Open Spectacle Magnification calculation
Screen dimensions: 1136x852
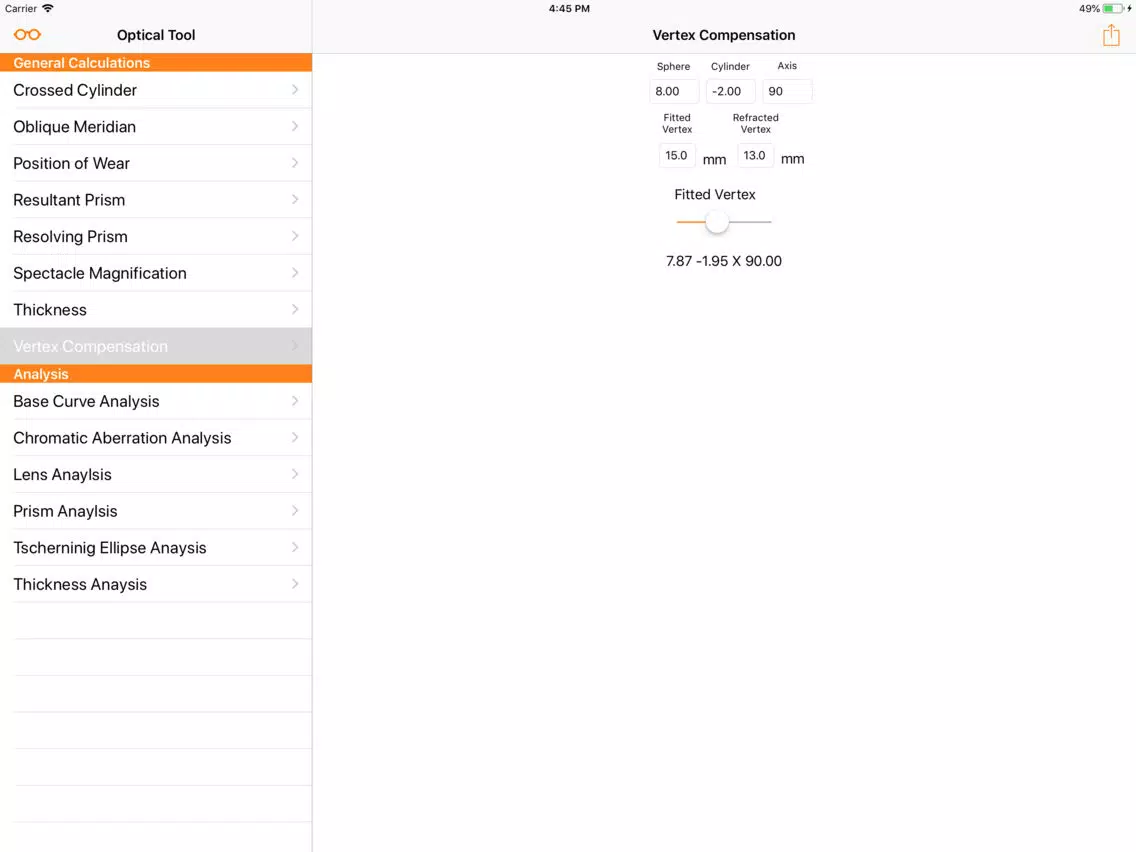[x=156, y=273]
